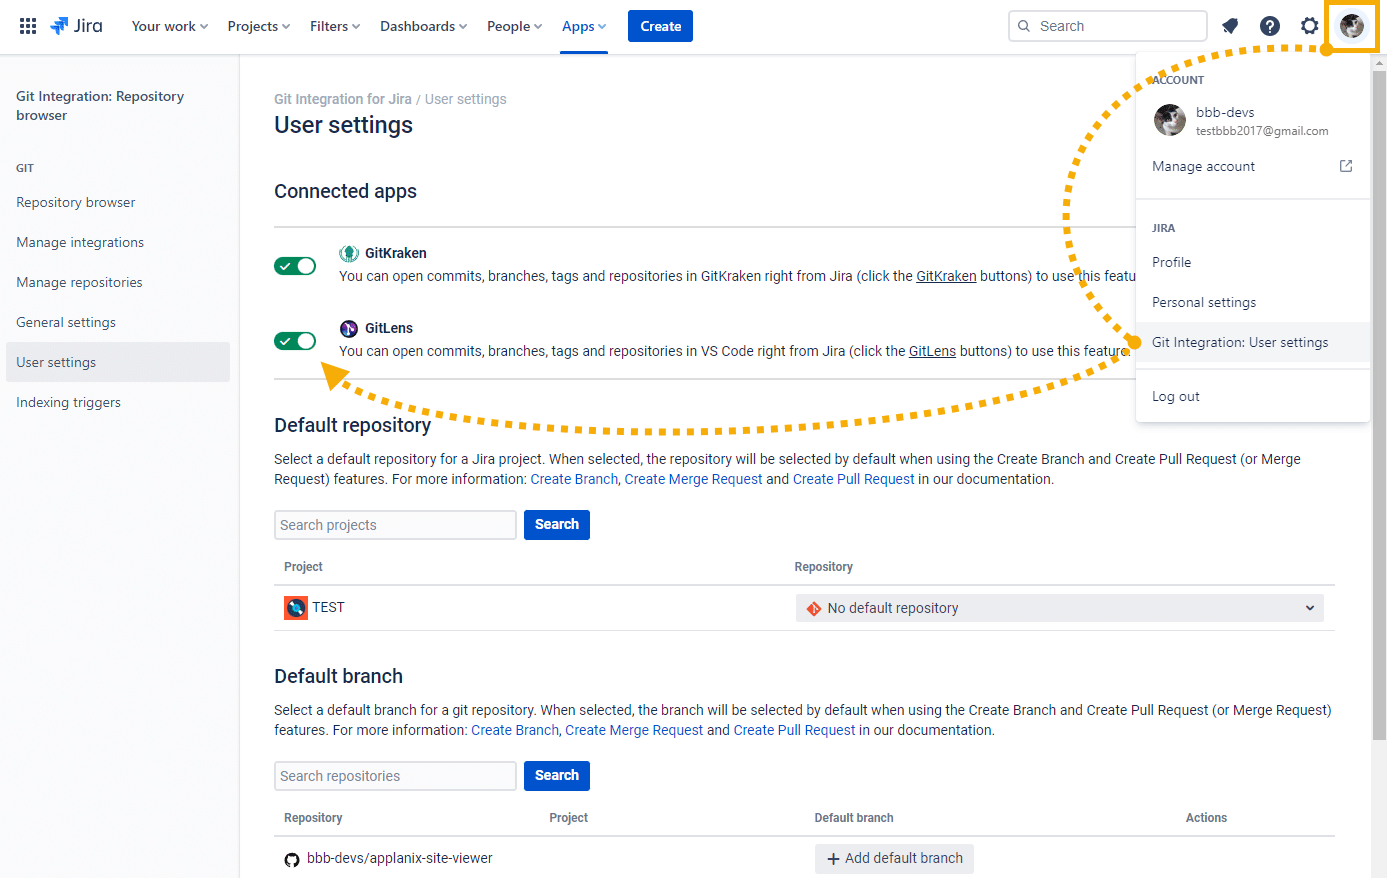Open the GitHub repository icon next to applanix-site-viewer
1387x878 pixels.
pyautogui.click(x=291, y=858)
